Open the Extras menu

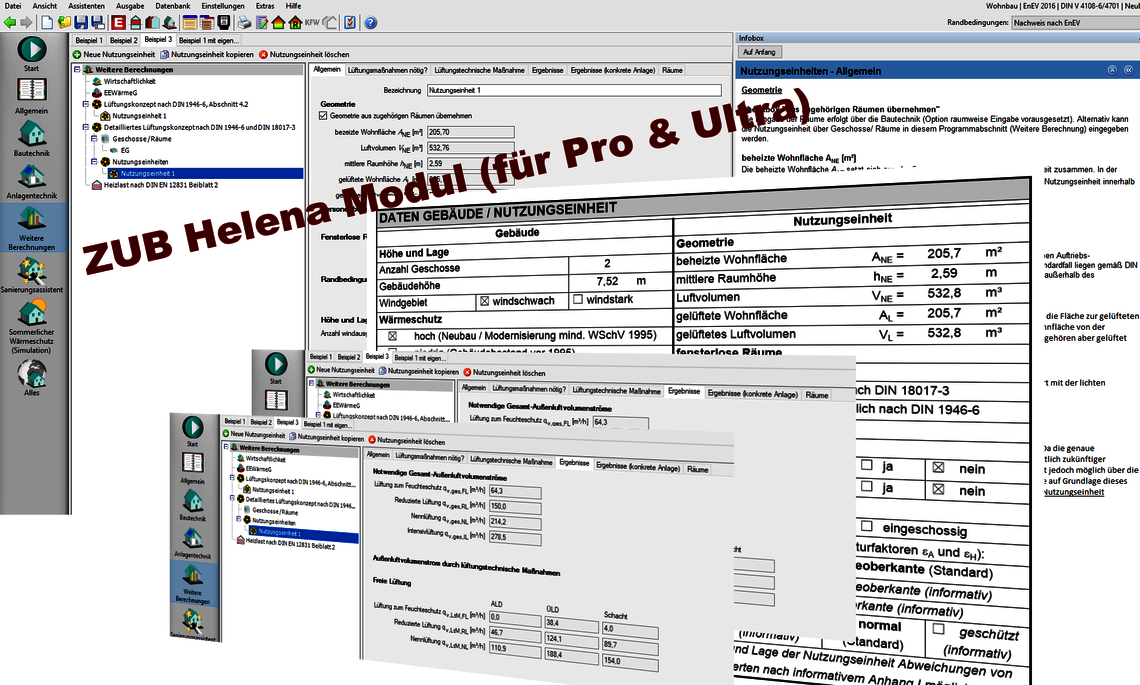tap(265, 6)
